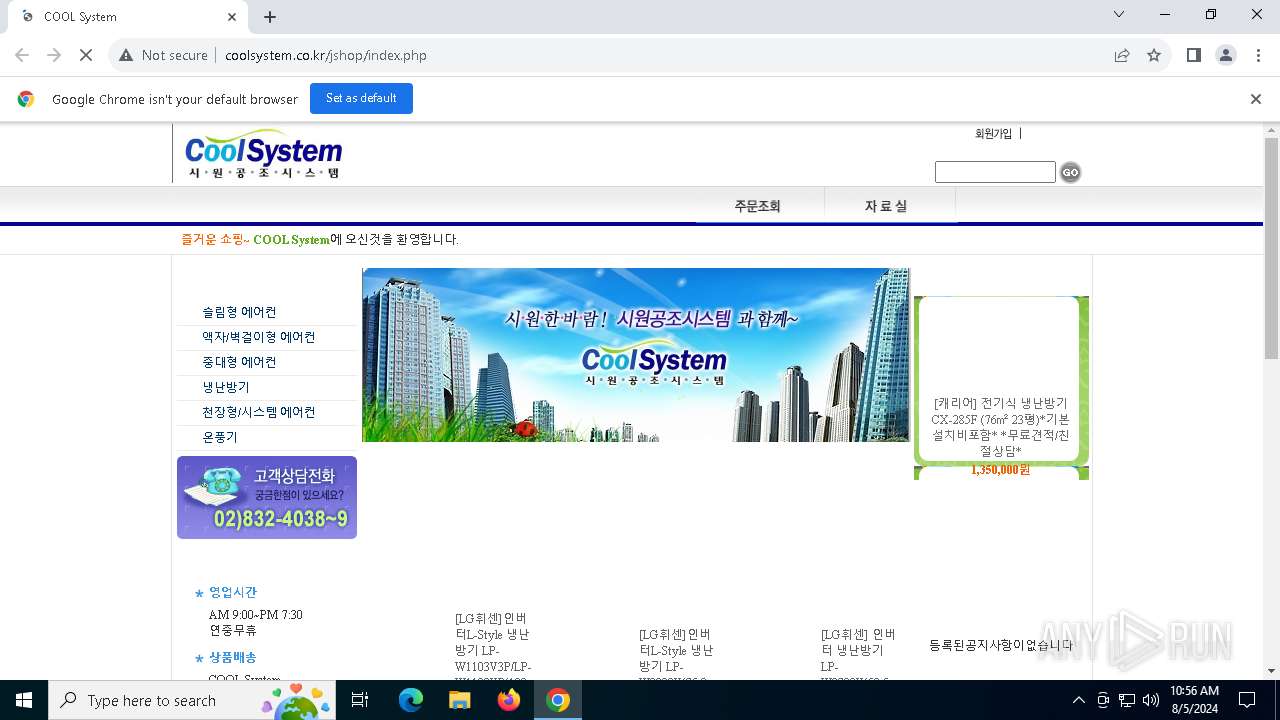Open the 캐리어 전기식 냉난방기 CX-285F product

[1000, 427]
